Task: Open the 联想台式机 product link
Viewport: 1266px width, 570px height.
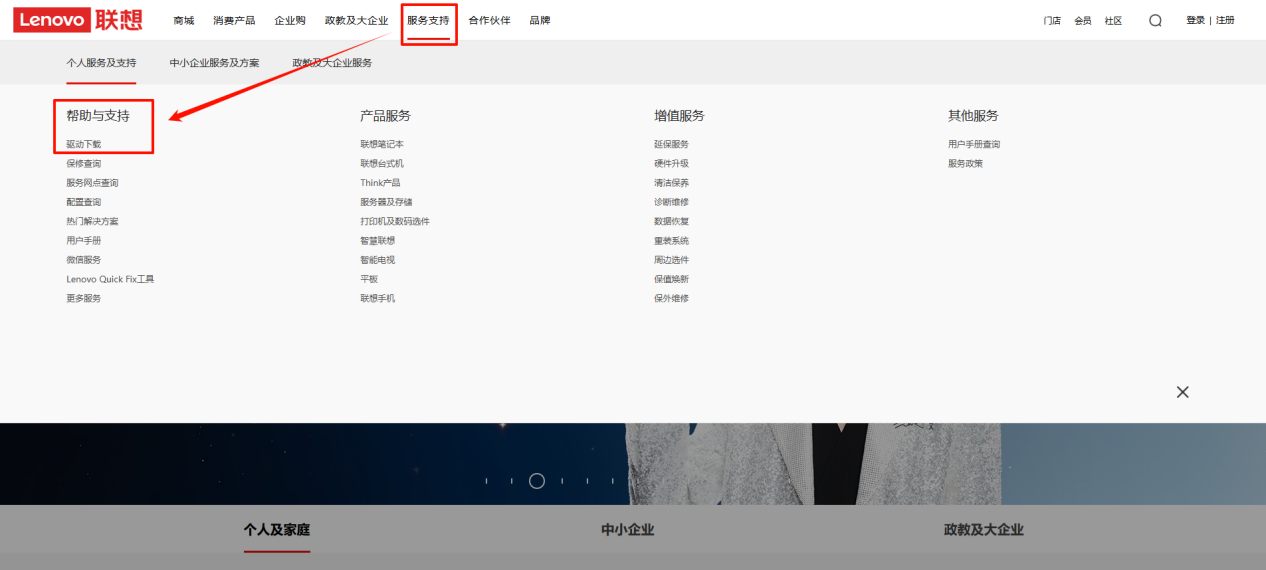Action: (382, 163)
